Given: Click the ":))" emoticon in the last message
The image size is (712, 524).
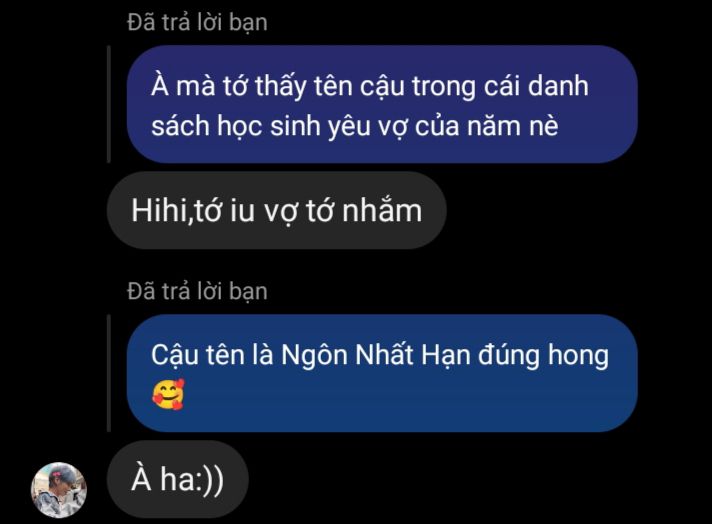Looking at the screenshot, I should pos(209,480).
